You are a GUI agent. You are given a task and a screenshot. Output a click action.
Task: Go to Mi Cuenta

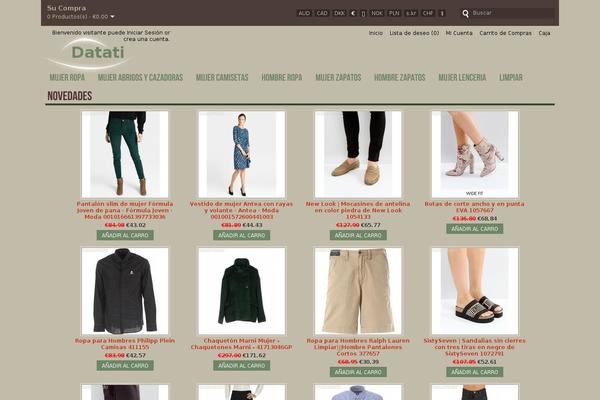[459, 33]
